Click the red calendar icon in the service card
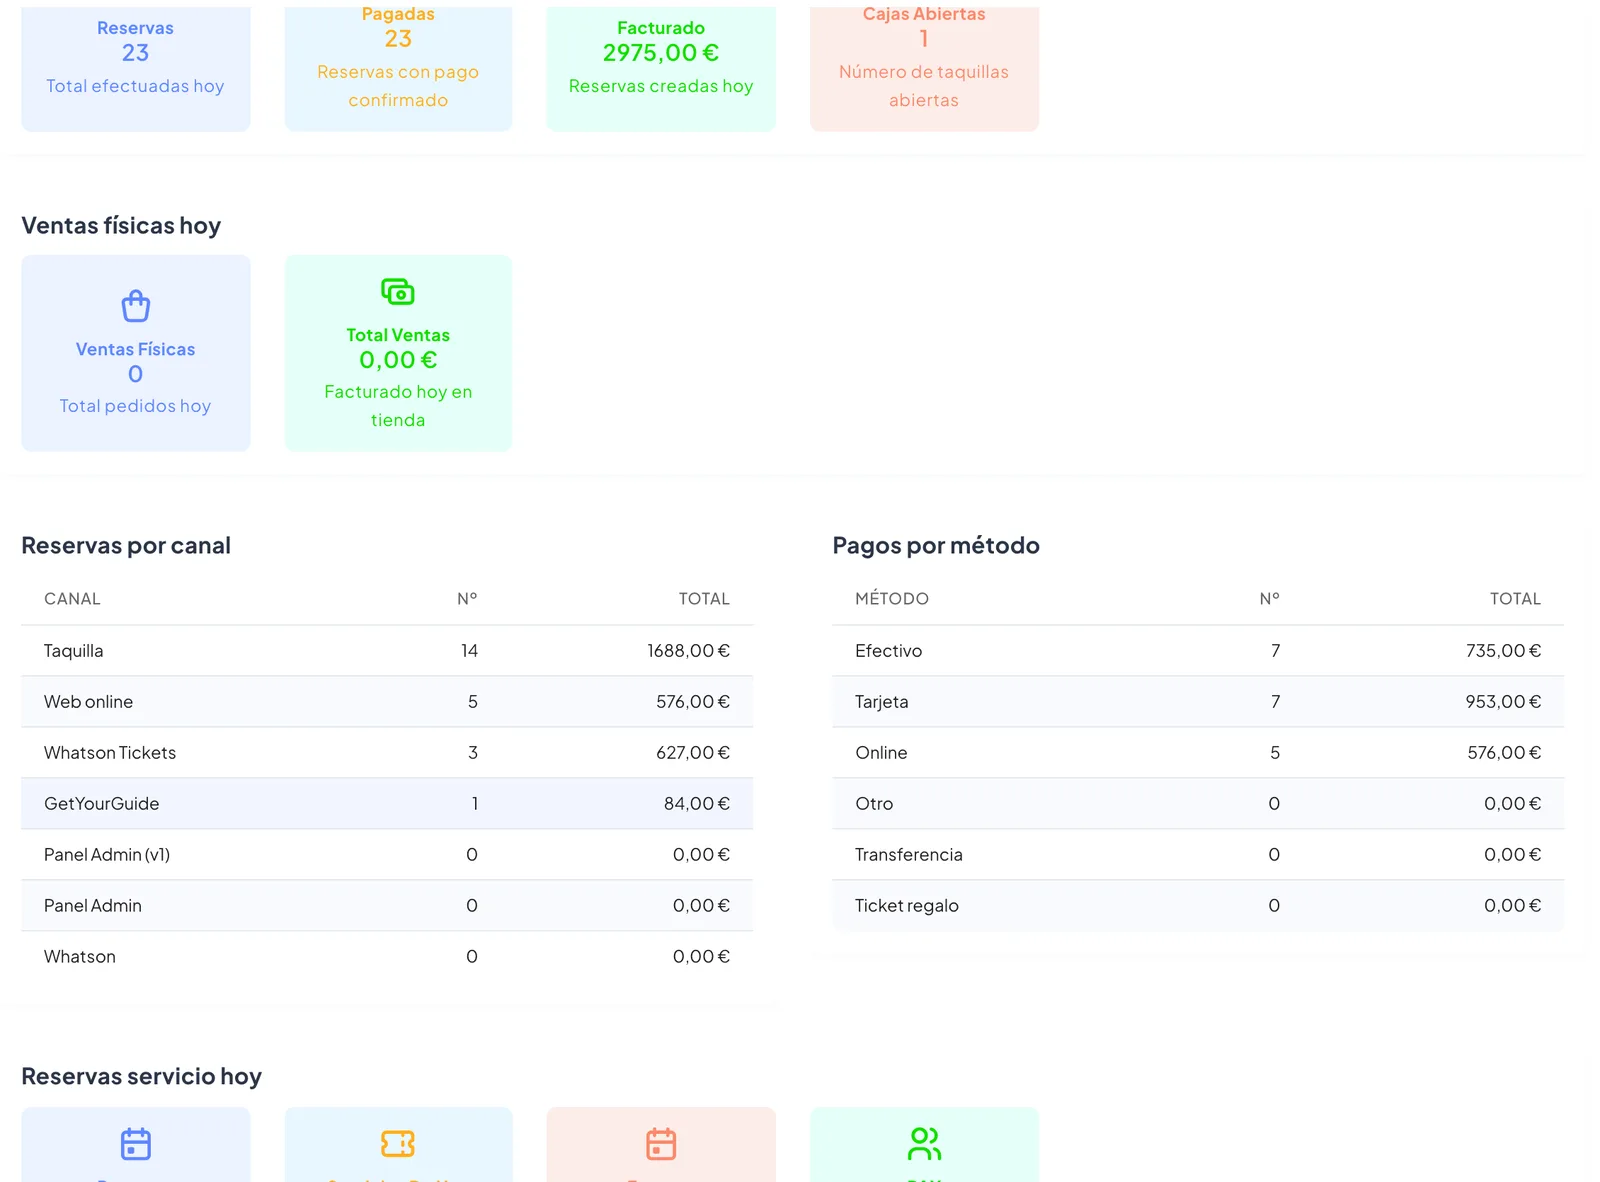 661,1143
